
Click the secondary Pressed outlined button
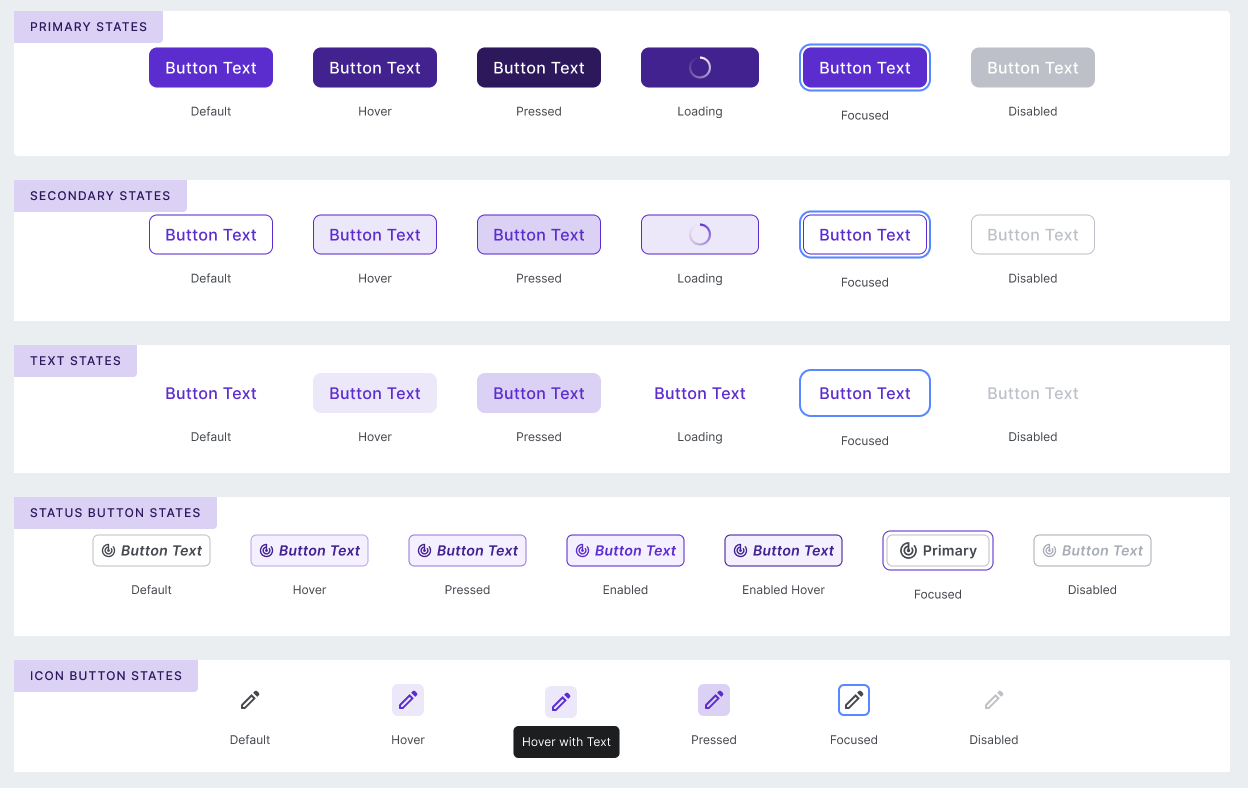click(x=539, y=235)
